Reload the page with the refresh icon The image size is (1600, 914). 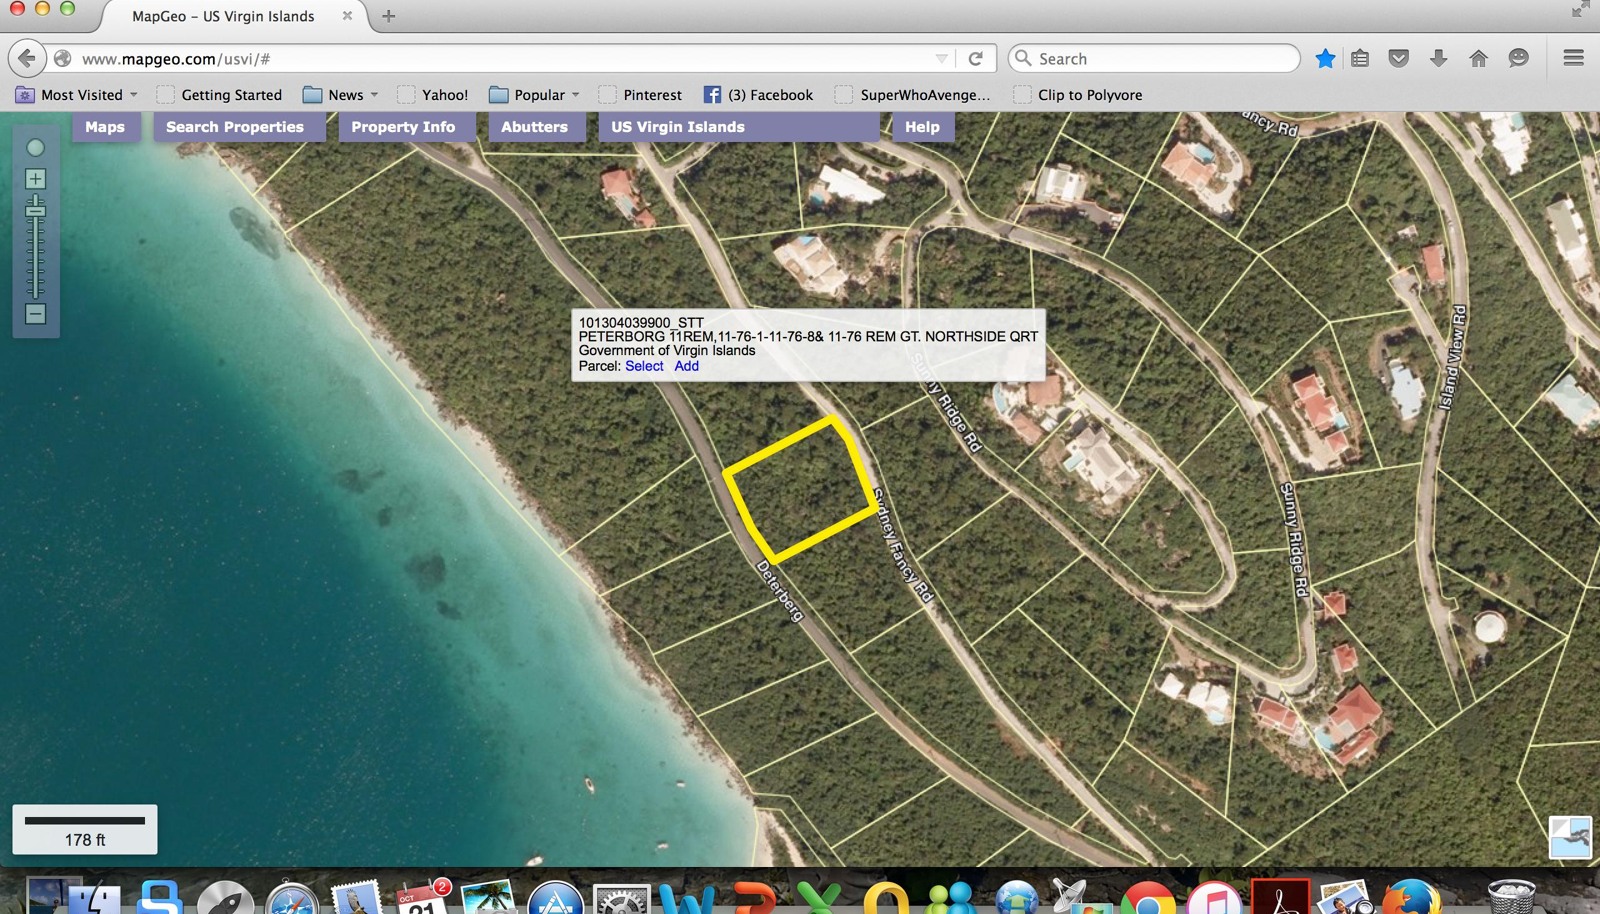point(976,59)
